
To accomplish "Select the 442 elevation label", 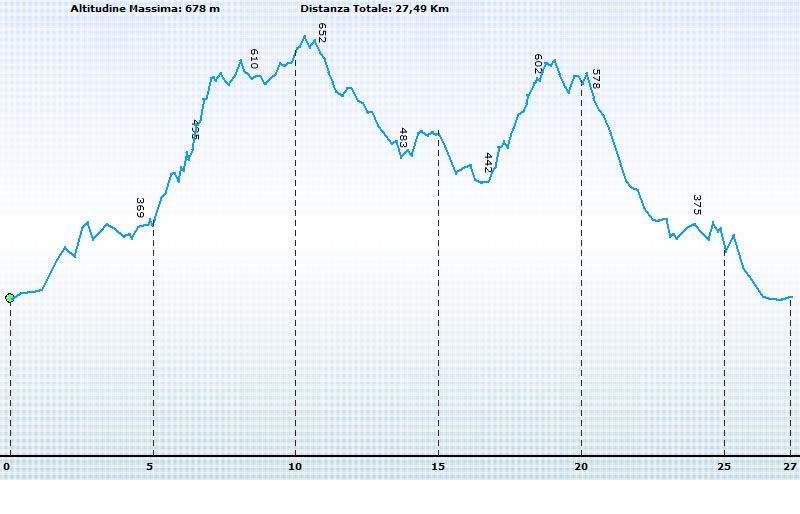I will click(488, 162).
